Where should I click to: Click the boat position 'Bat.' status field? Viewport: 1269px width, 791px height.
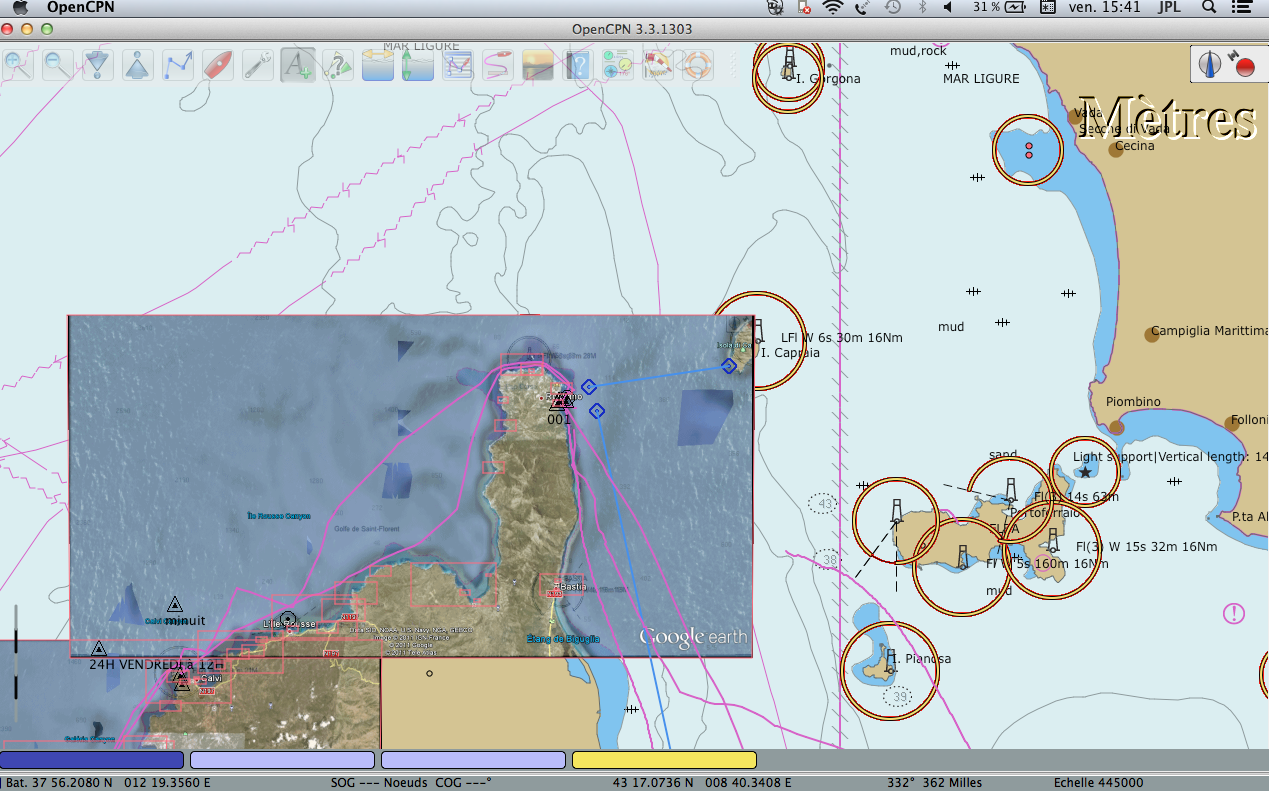click(x=107, y=783)
